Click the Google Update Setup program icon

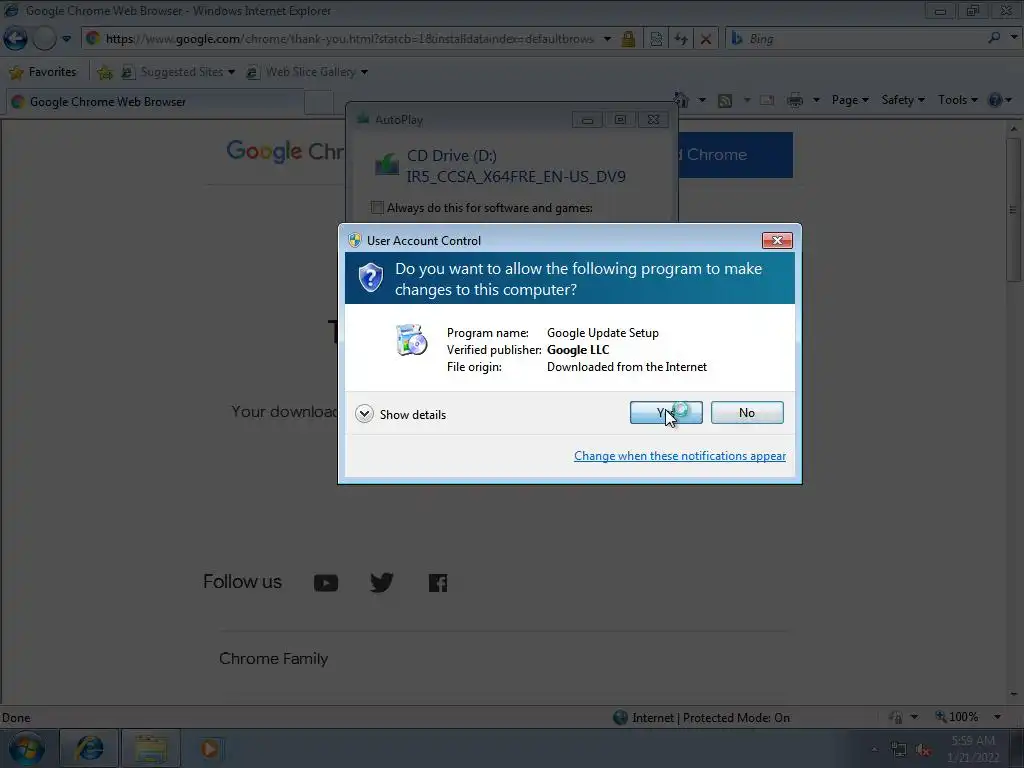411,340
